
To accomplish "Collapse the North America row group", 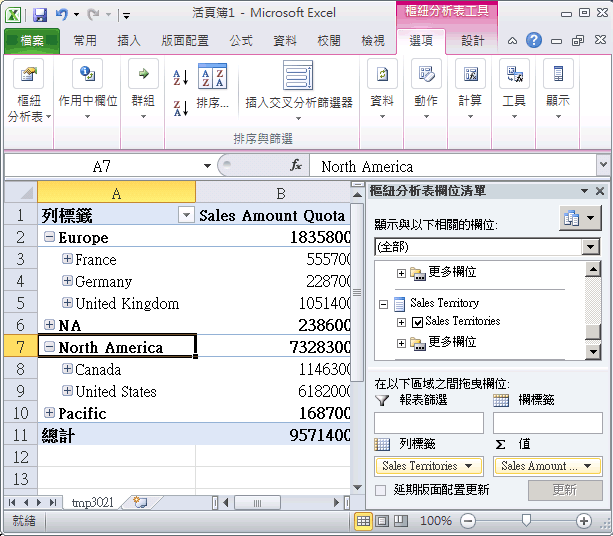I will click(49, 346).
